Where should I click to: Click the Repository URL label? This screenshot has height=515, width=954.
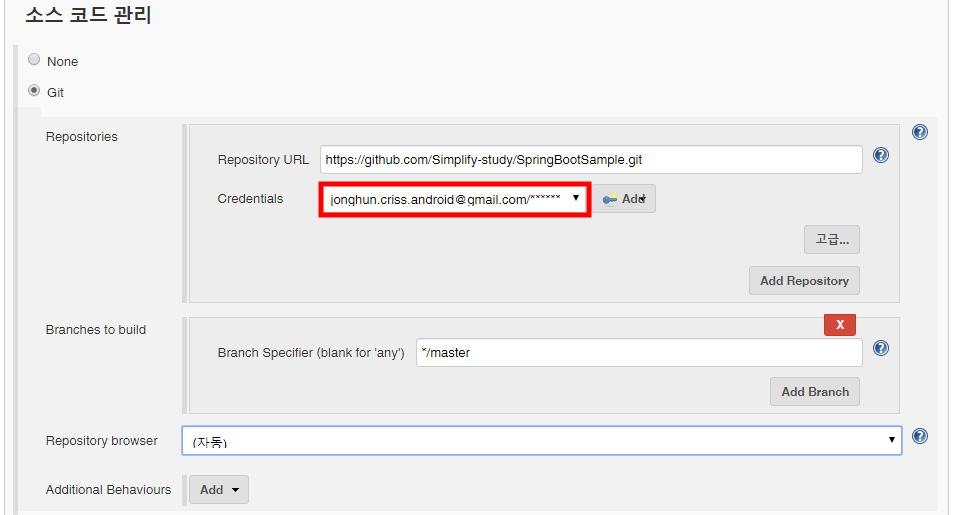(x=263, y=159)
